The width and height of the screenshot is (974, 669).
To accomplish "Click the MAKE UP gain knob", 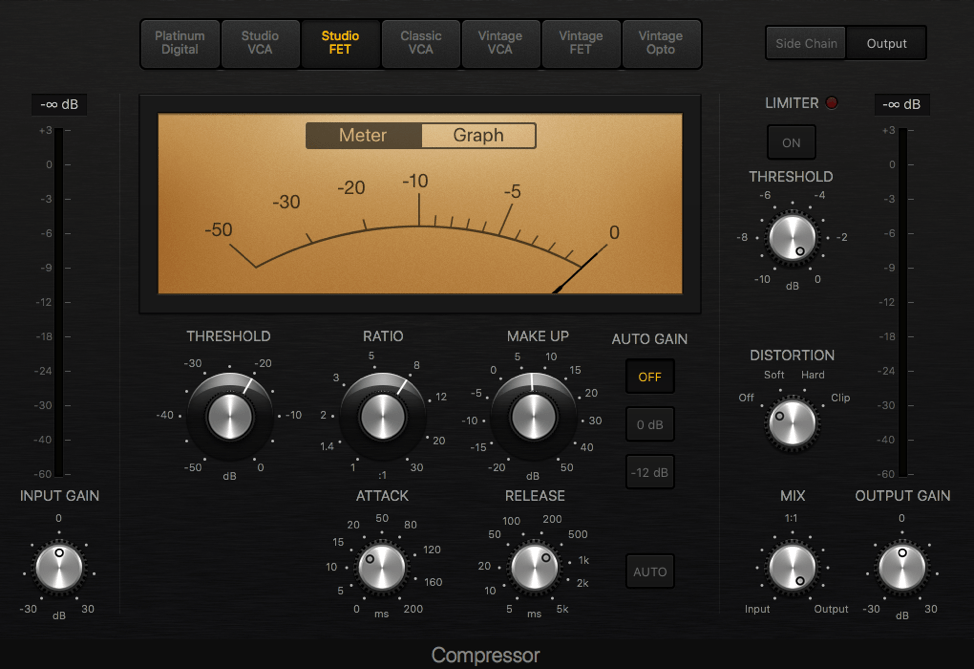I will point(533,416).
